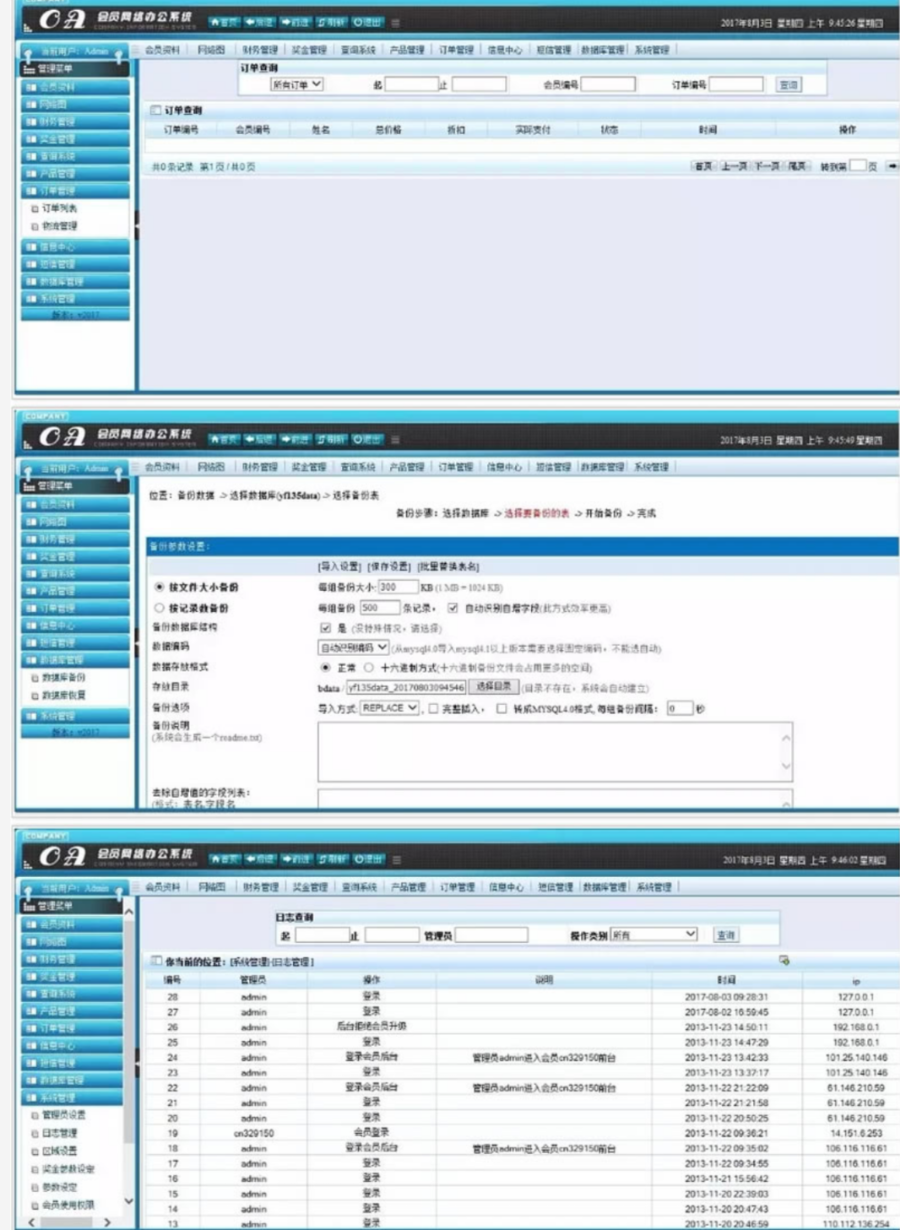This screenshot has height=1230, width=900.
Task: Open the 操作类别 所有 dropdown on the log page
Action: point(654,934)
